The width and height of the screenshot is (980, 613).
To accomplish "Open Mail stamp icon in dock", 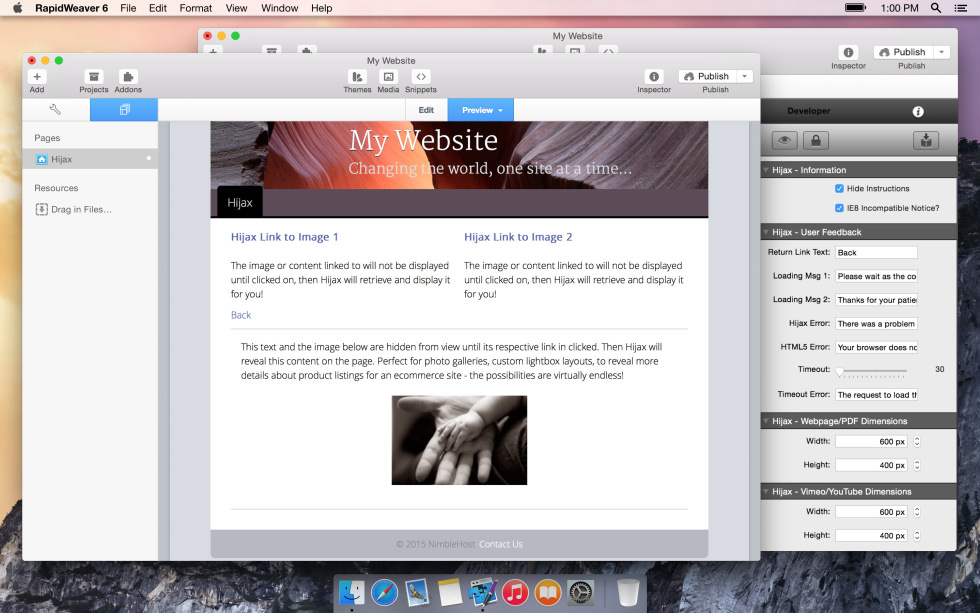I will 417,592.
